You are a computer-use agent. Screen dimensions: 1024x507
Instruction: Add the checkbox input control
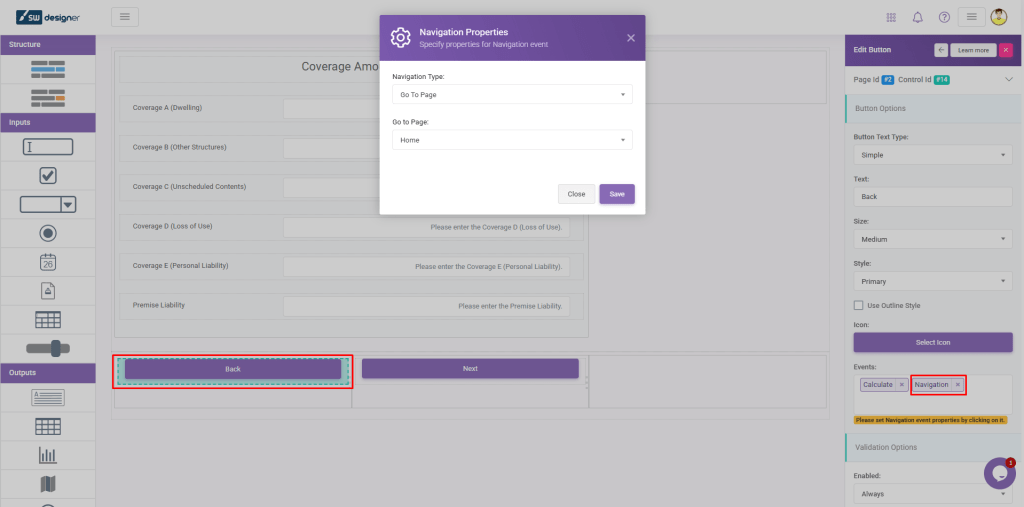[x=47, y=176]
